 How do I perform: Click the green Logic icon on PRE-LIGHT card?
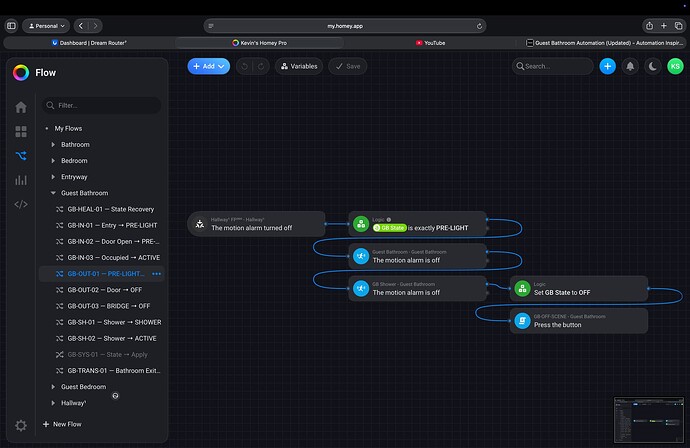tap(361, 224)
